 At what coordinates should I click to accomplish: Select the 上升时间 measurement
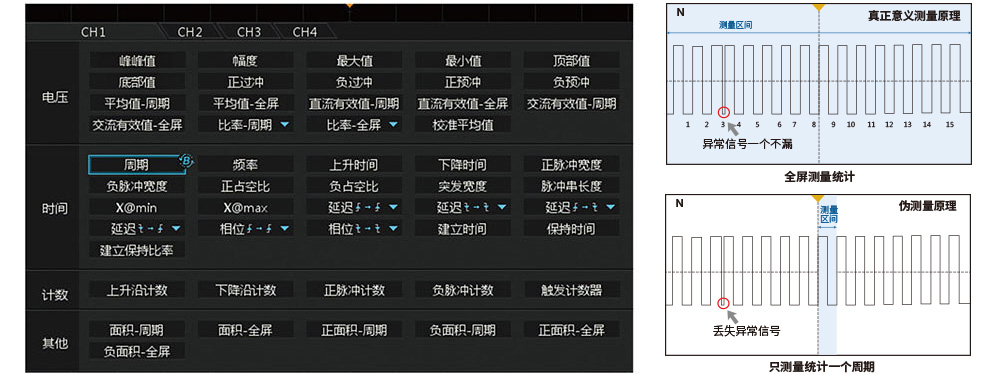coord(355,165)
